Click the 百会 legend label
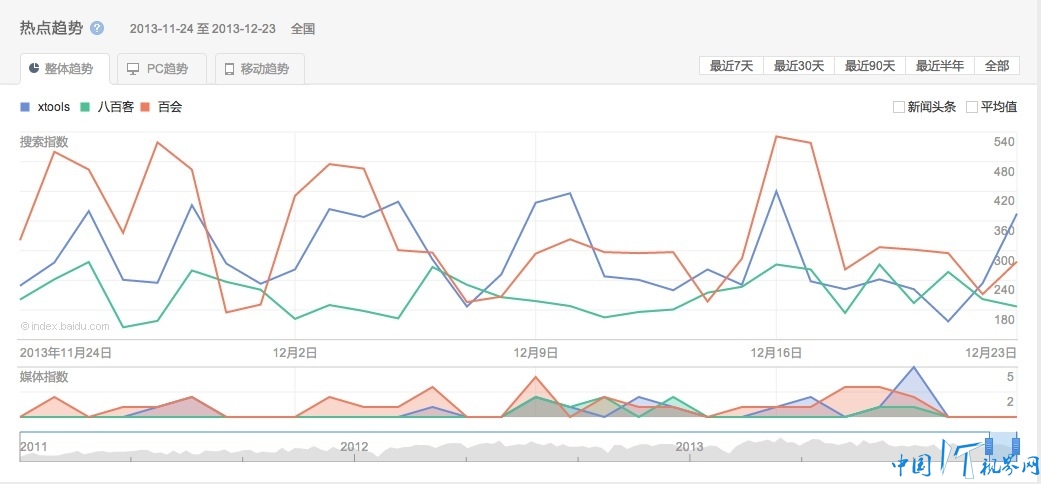Screen dimensions: 1041x484 169,107
